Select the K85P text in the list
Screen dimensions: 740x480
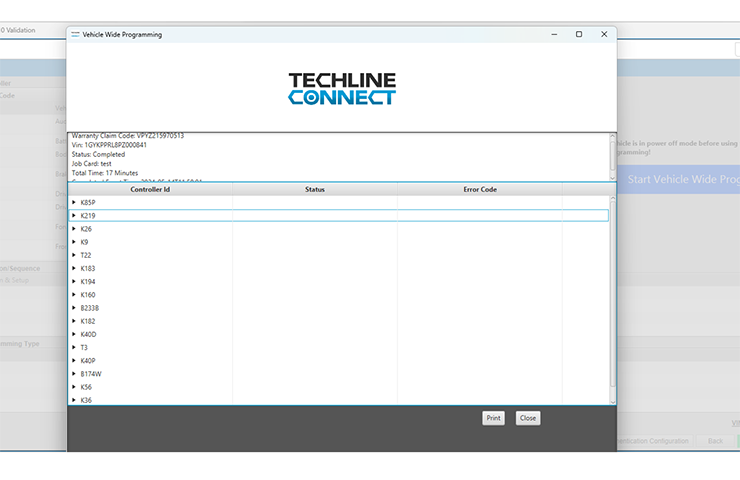coord(88,202)
